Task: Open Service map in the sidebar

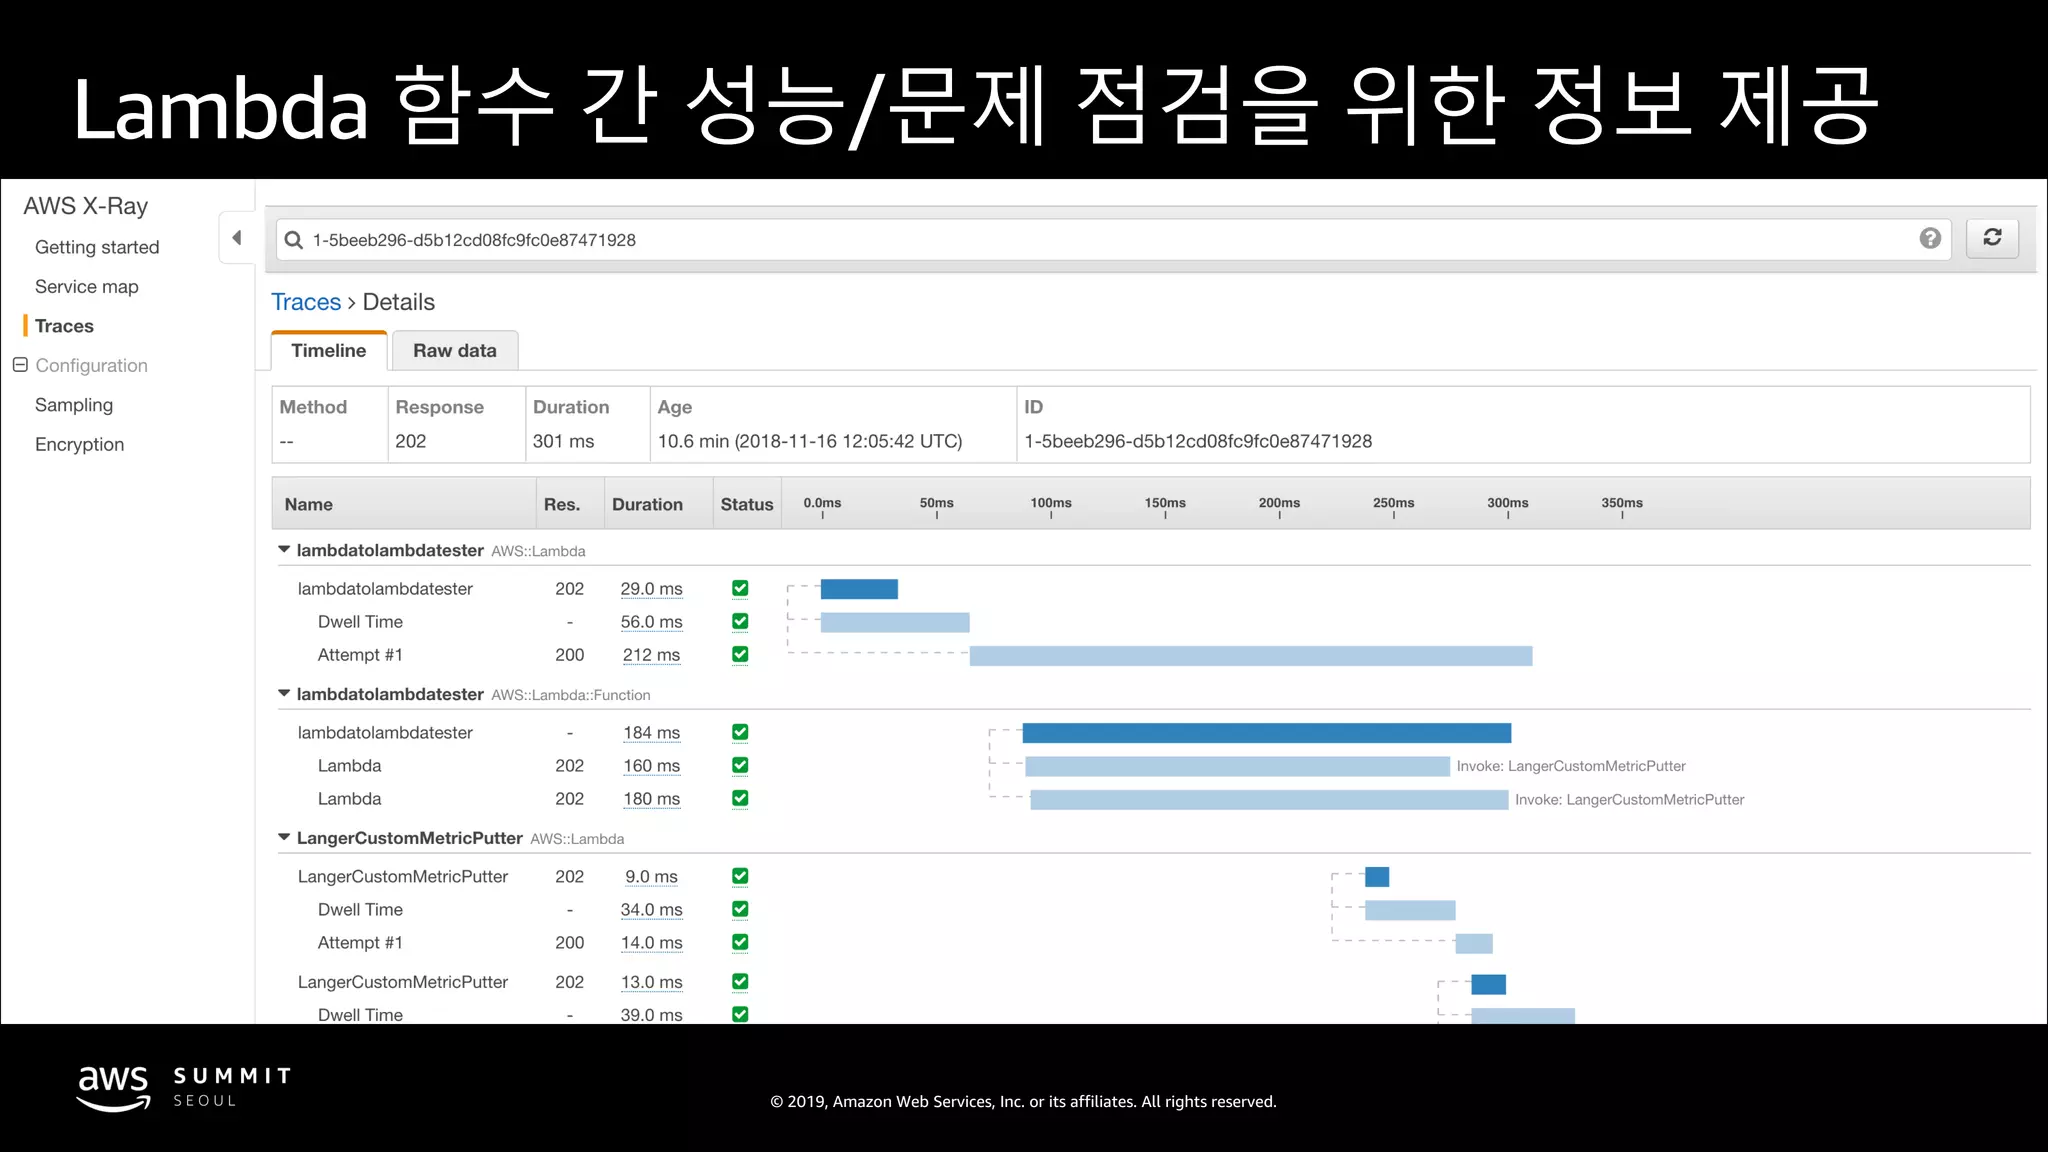Action: 87,287
